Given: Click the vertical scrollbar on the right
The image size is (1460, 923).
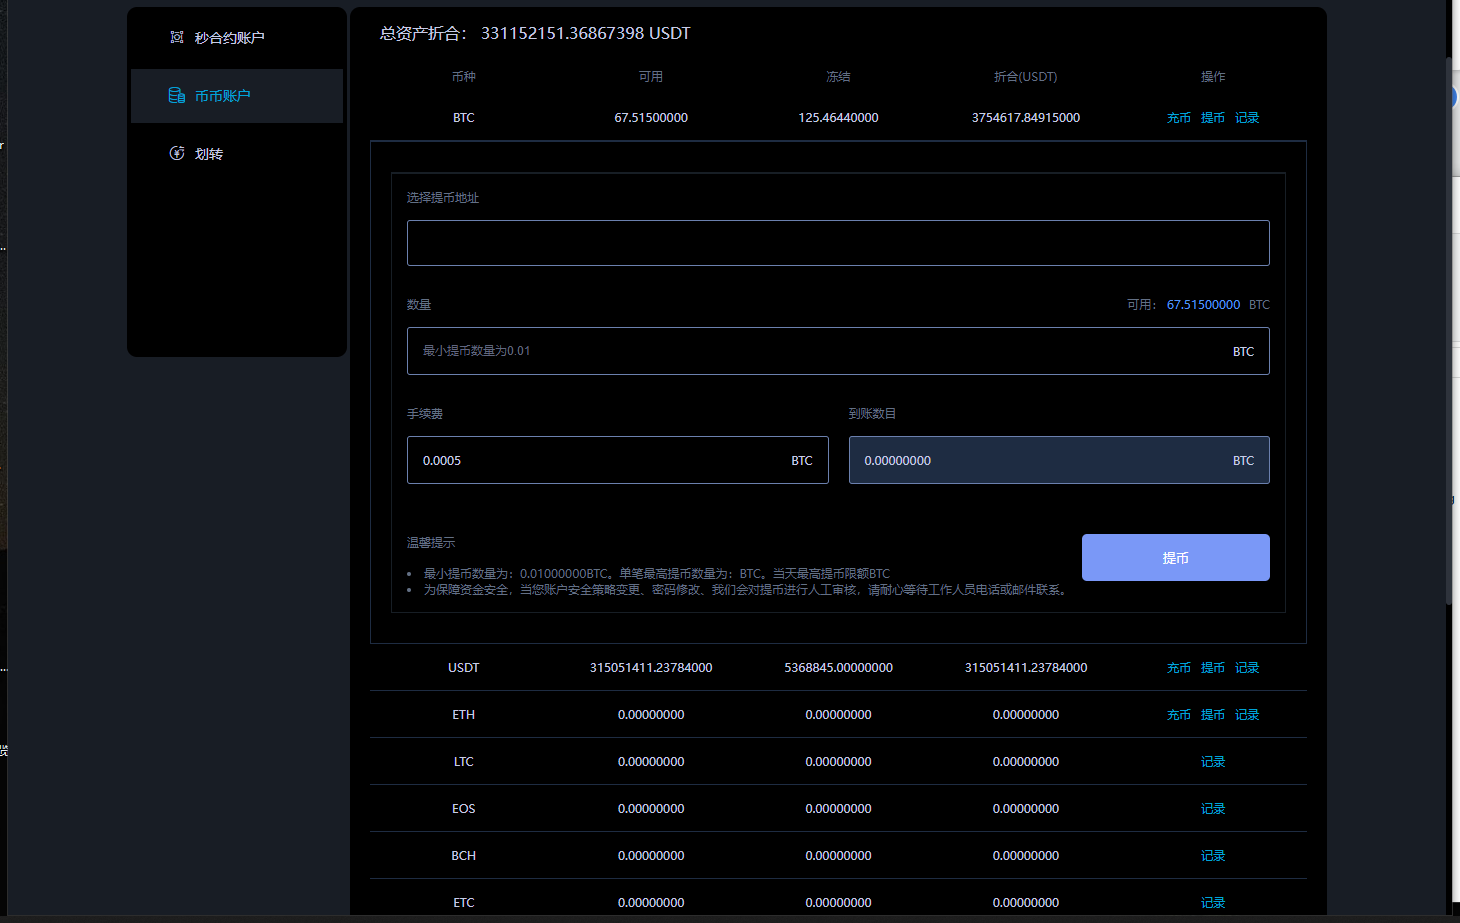Looking at the screenshot, I should pos(1449,330).
